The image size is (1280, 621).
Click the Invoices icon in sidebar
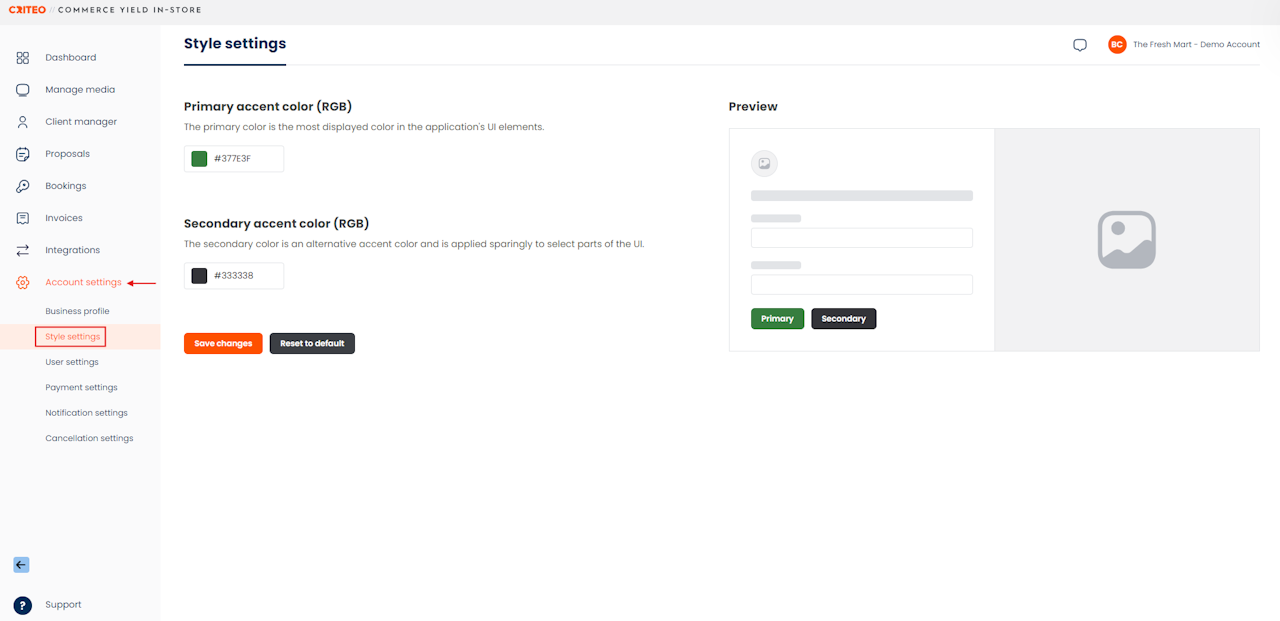coord(23,218)
